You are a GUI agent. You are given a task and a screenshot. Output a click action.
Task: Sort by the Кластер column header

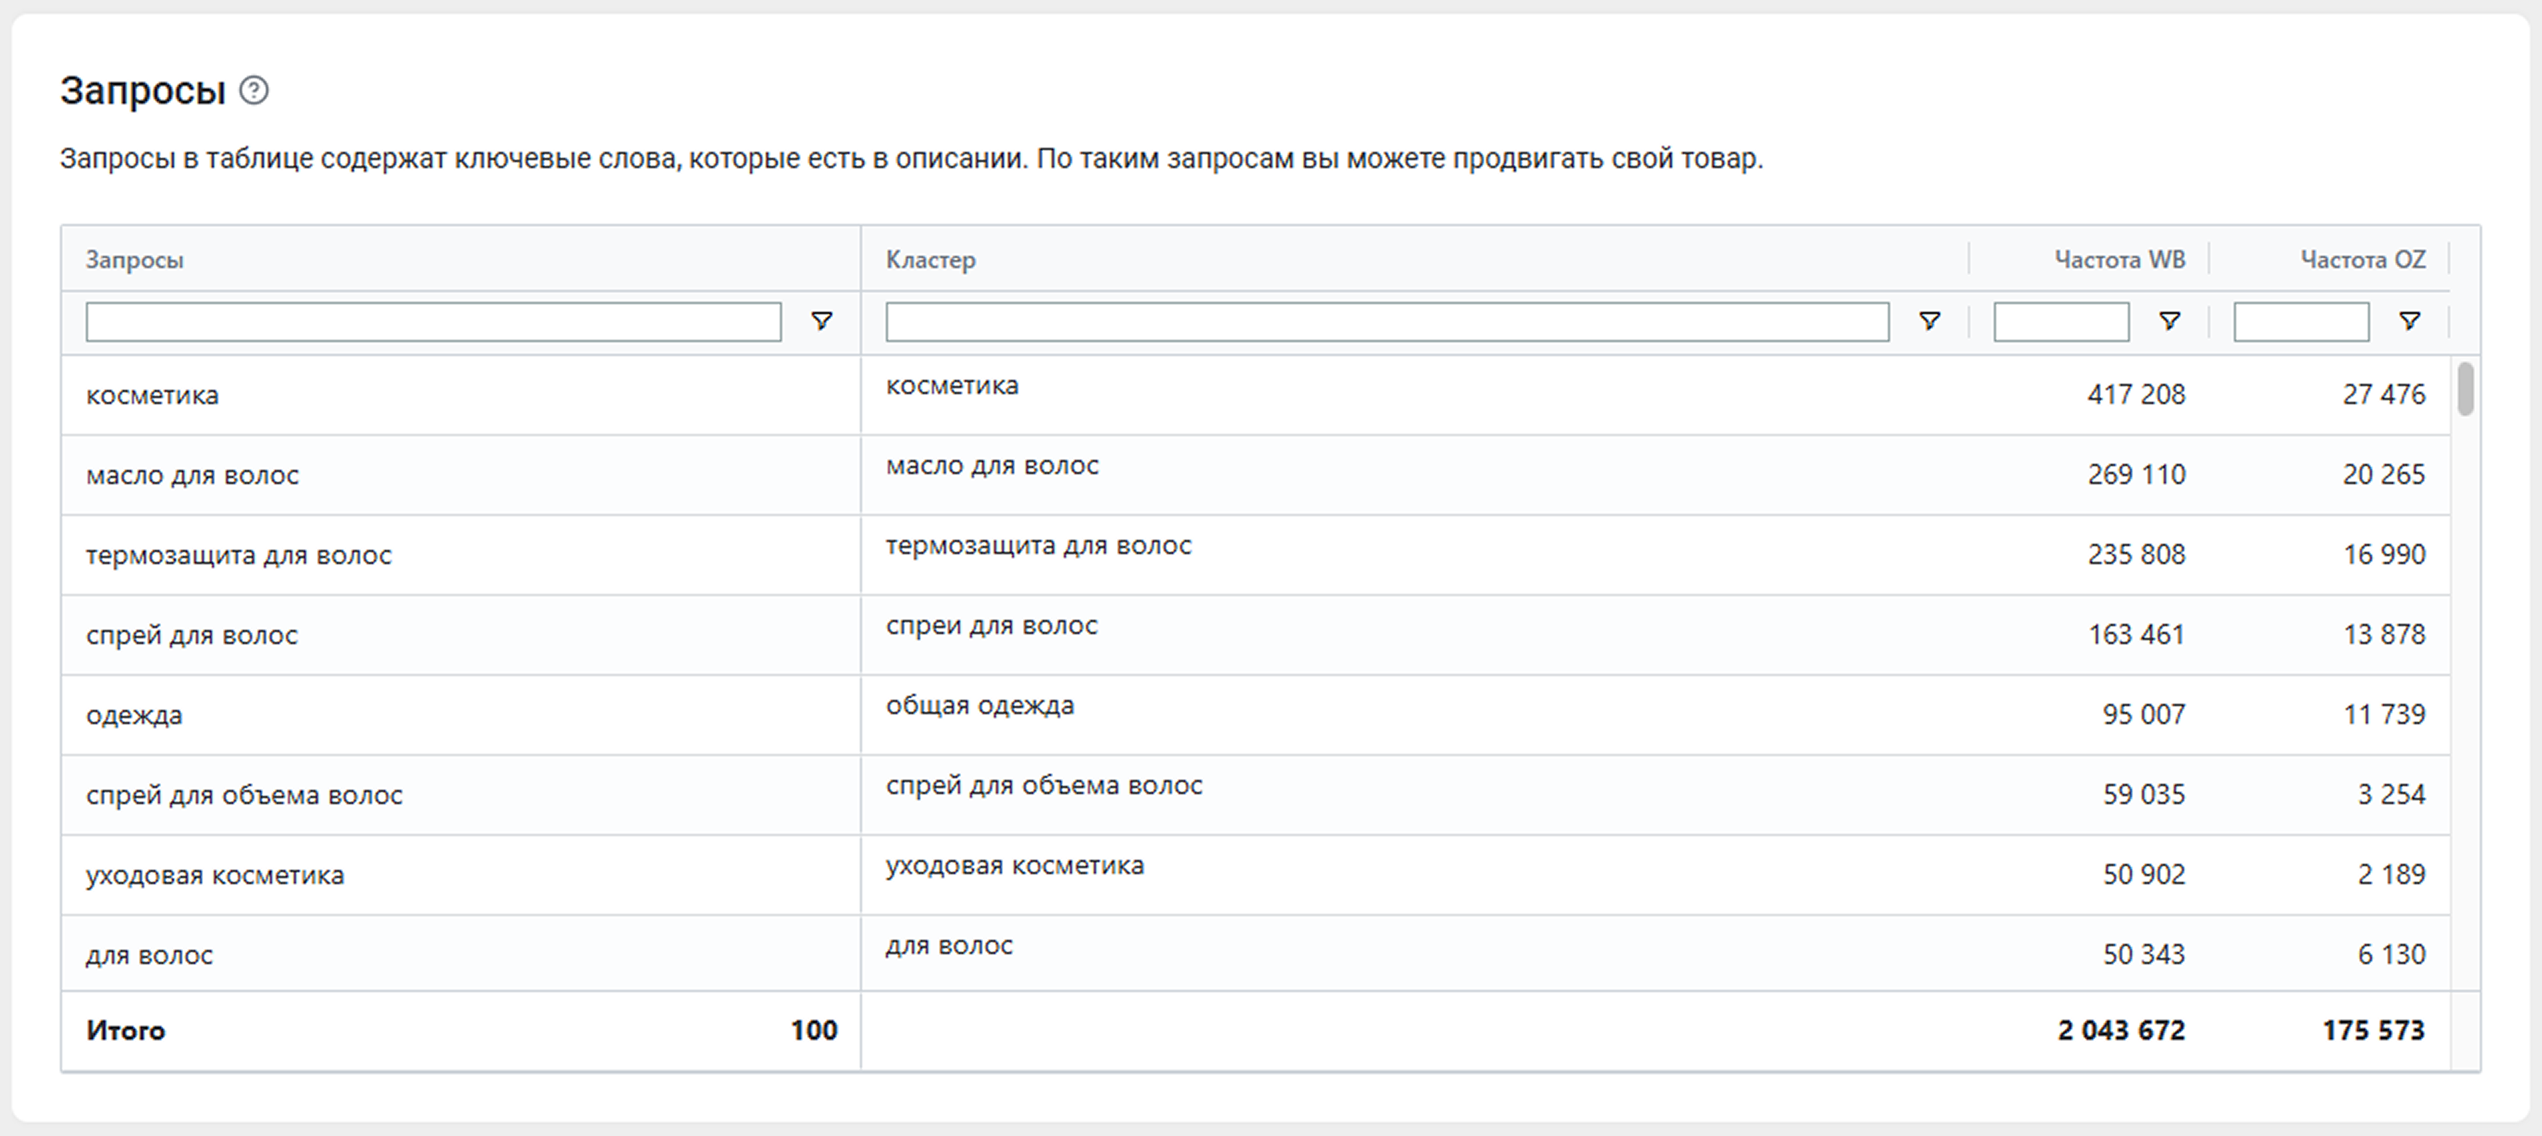(x=930, y=260)
